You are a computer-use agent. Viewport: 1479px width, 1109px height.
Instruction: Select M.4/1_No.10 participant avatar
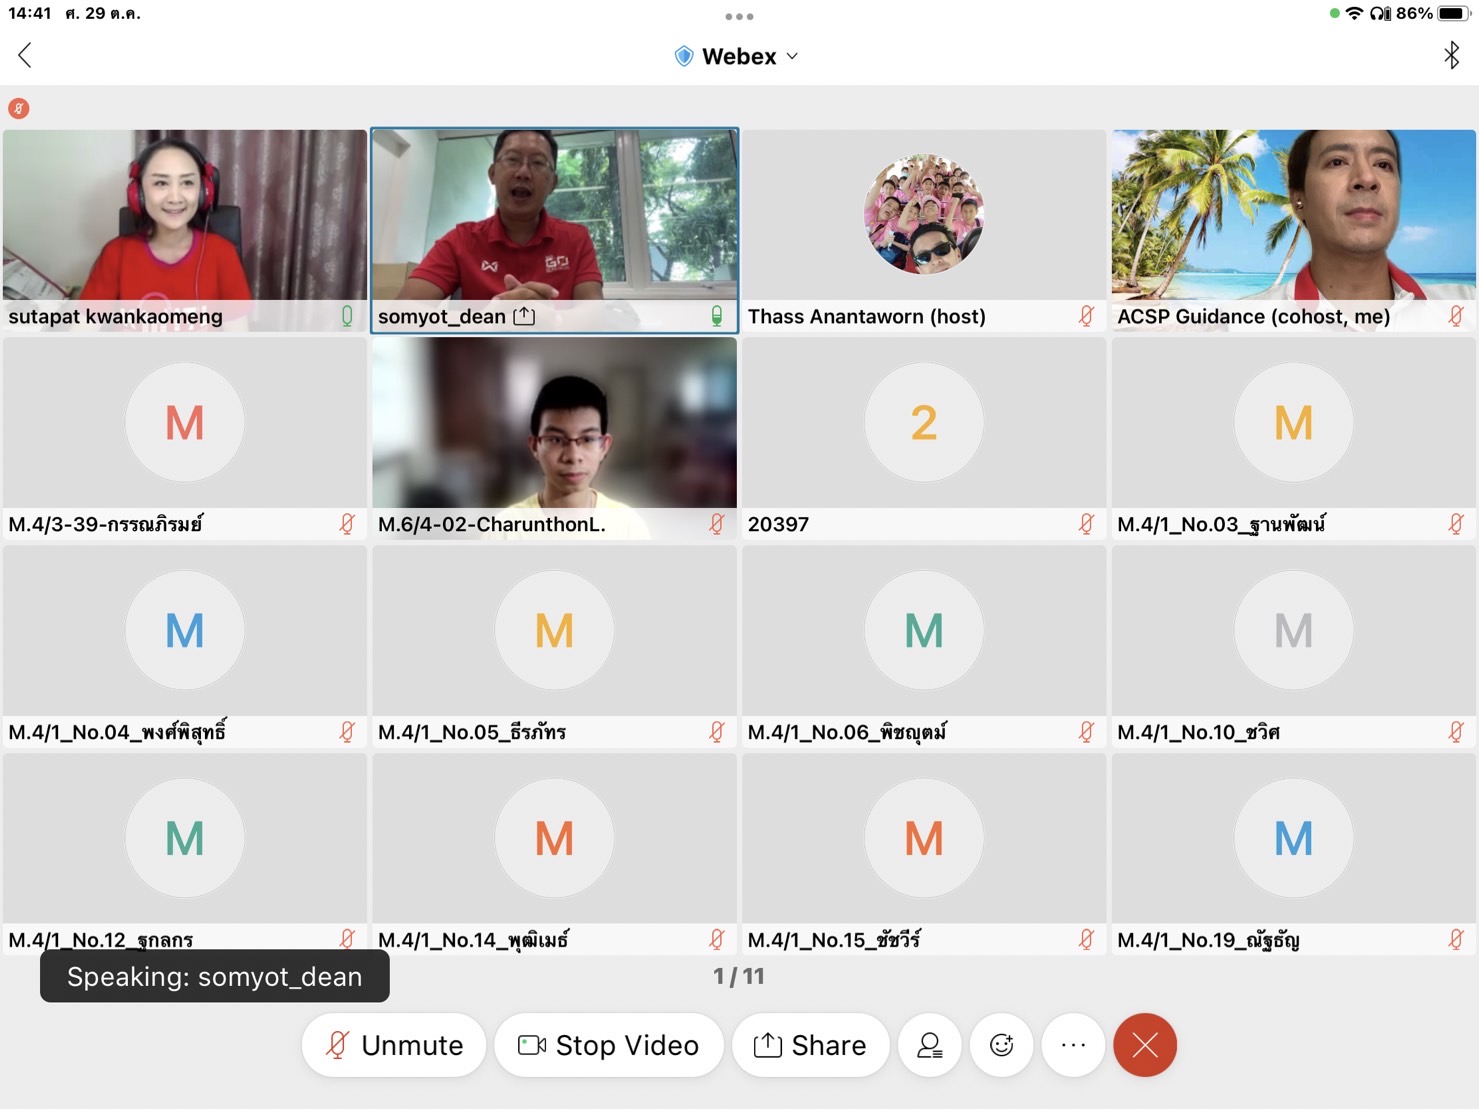[x=1294, y=630]
